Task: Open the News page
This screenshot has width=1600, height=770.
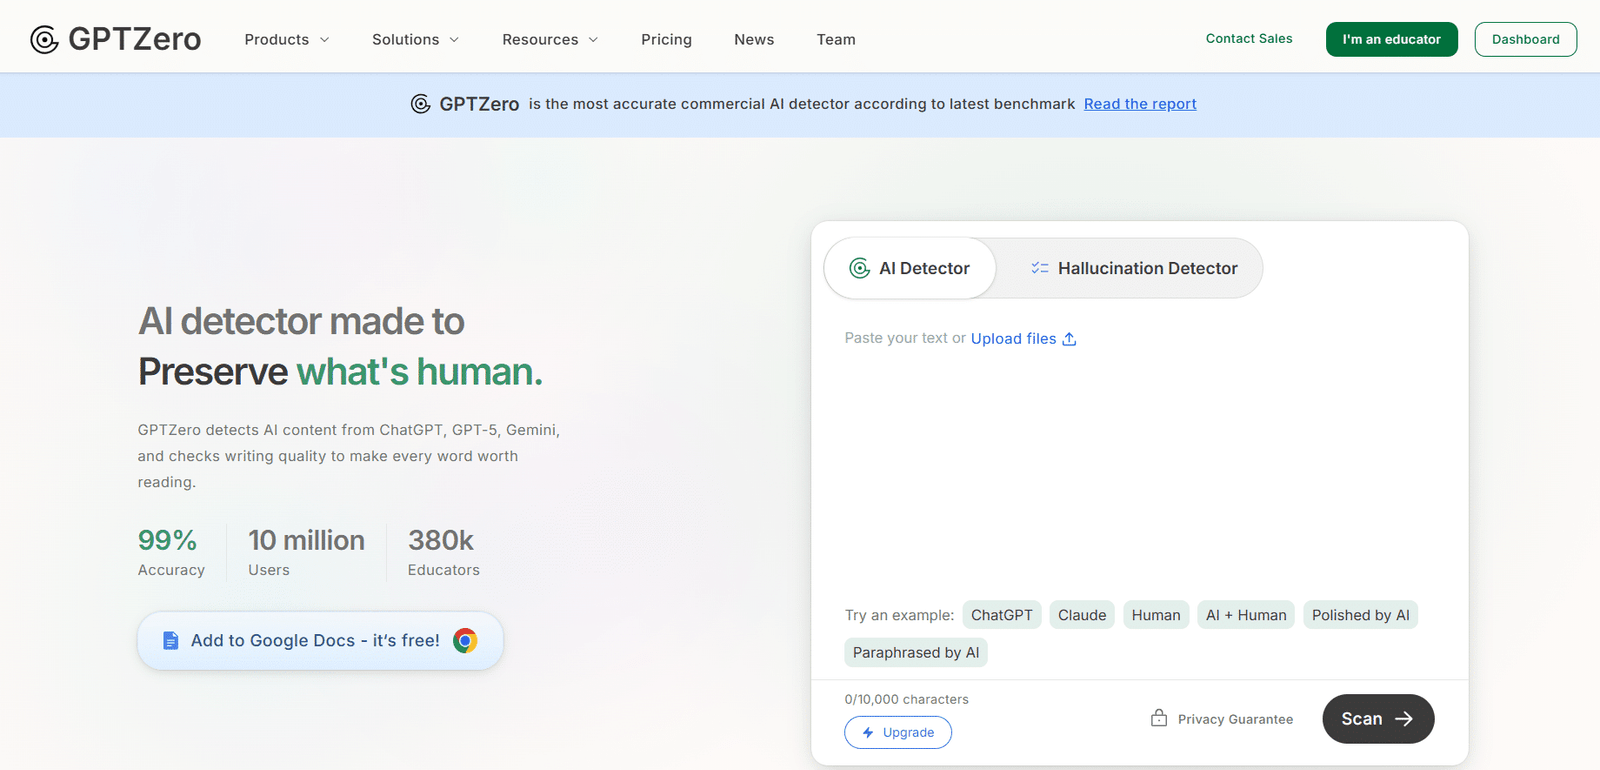Action: [x=754, y=39]
